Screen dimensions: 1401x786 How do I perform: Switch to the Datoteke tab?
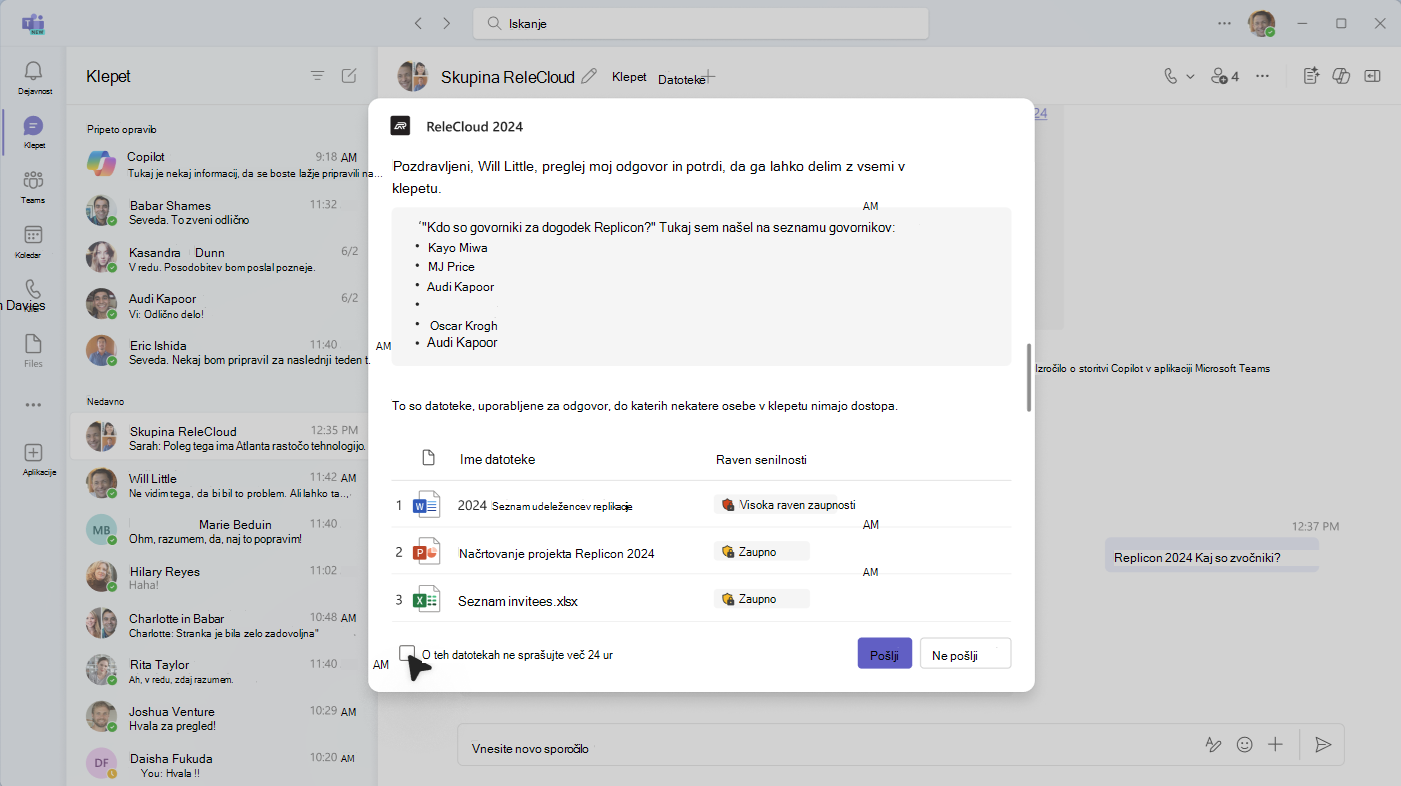click(x=682, y=79)
